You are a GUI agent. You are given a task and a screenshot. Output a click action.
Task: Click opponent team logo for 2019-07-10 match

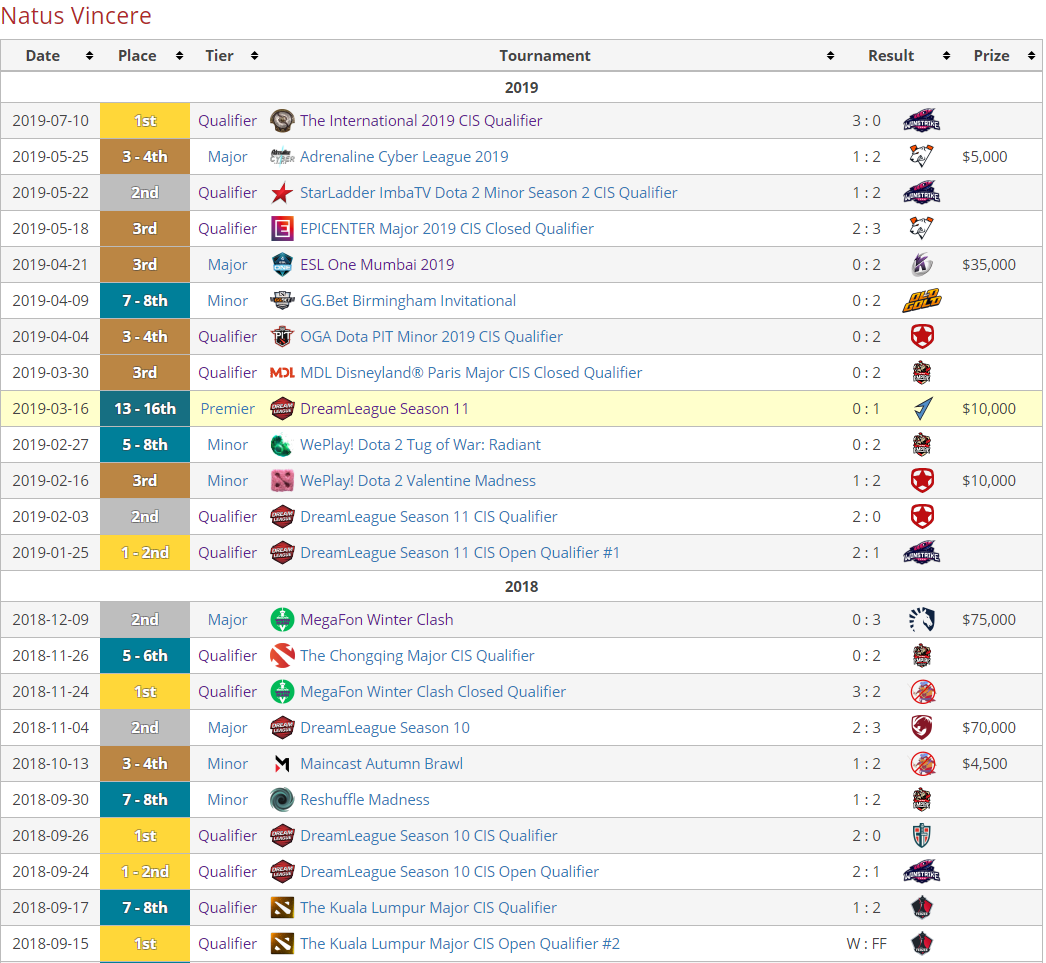(x=922, y=121)
